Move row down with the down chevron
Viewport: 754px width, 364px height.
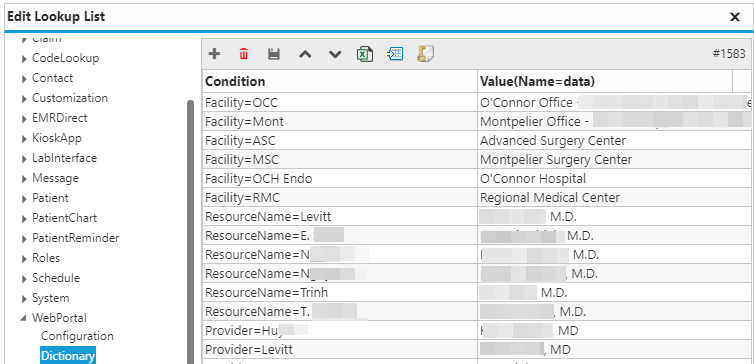coord(335,54)
